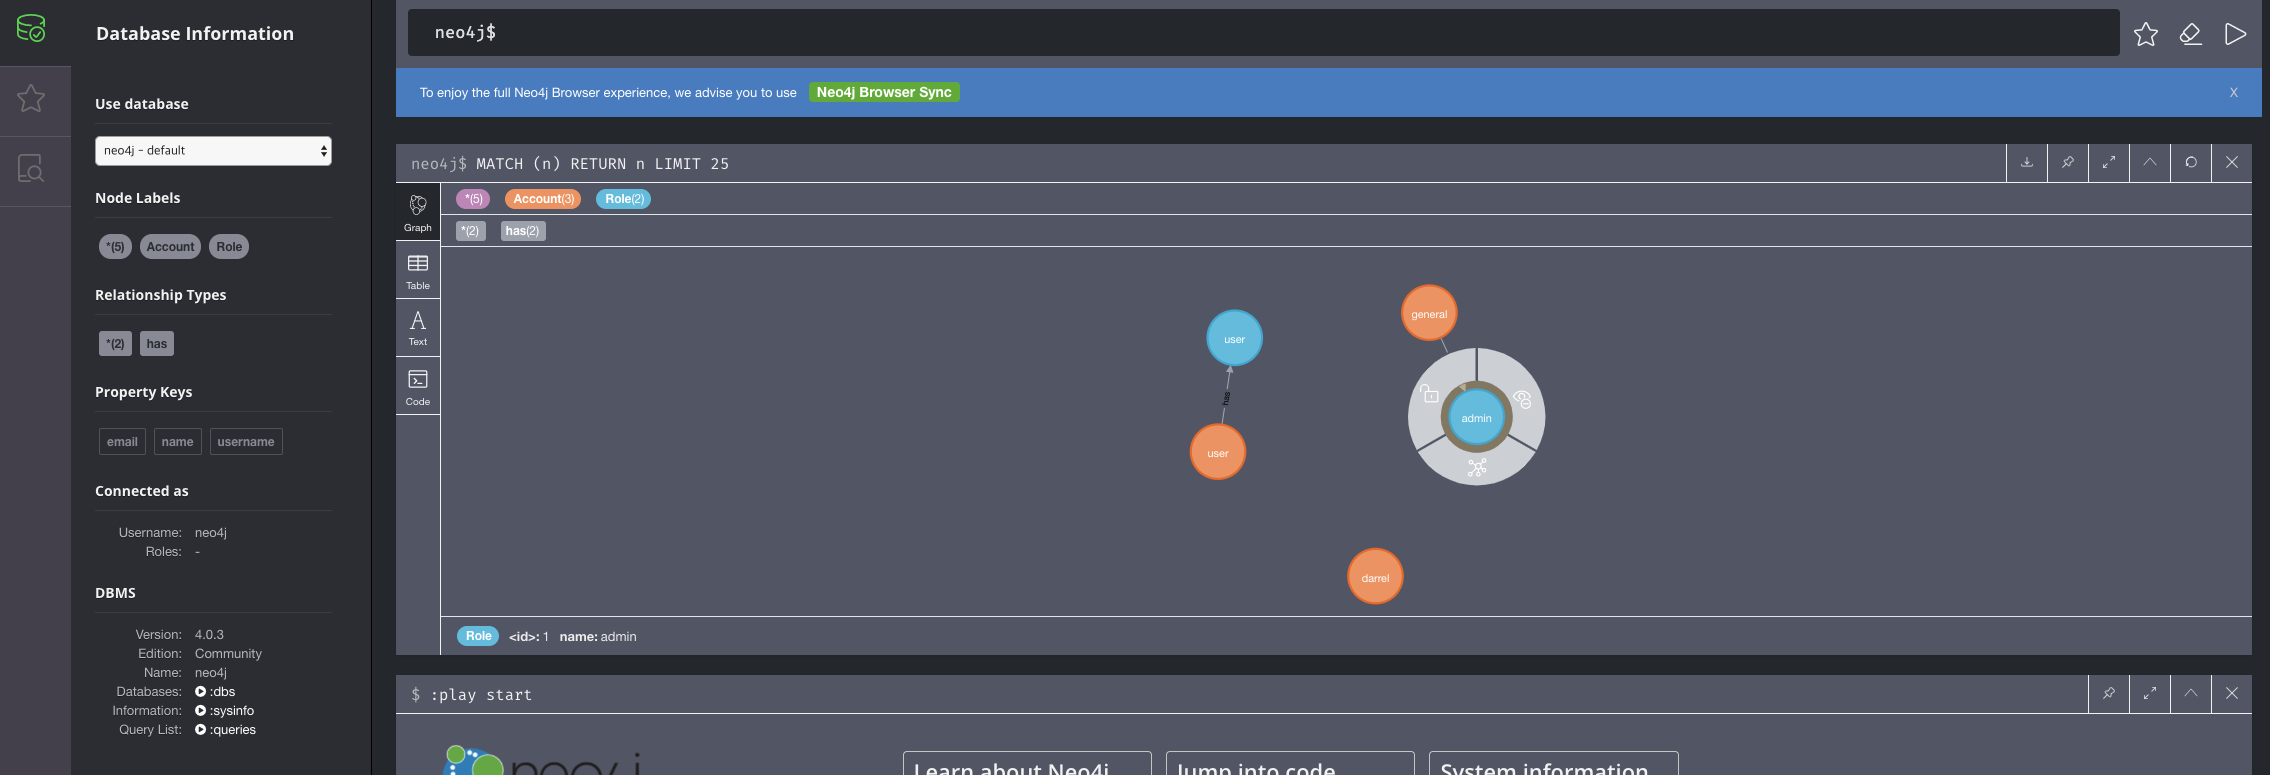Dismiss the admin node via the radial menu
Viewport: 2270px width, 775px height.
coord(1522,399)
